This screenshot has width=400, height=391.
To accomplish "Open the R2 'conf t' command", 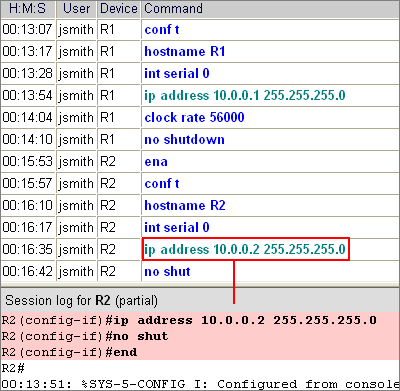I will point(162,184).
